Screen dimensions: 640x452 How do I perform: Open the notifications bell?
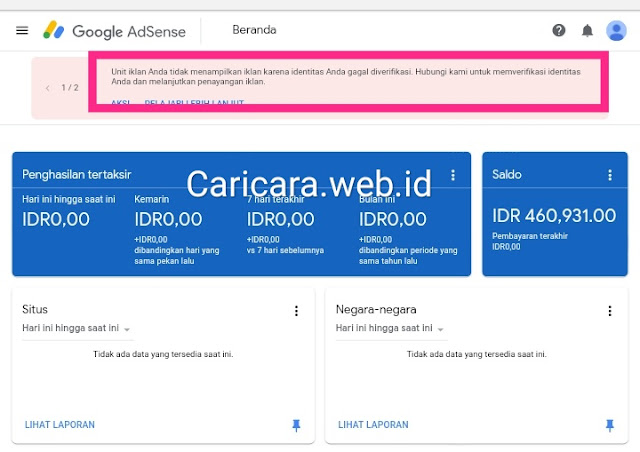pos(587,30)
